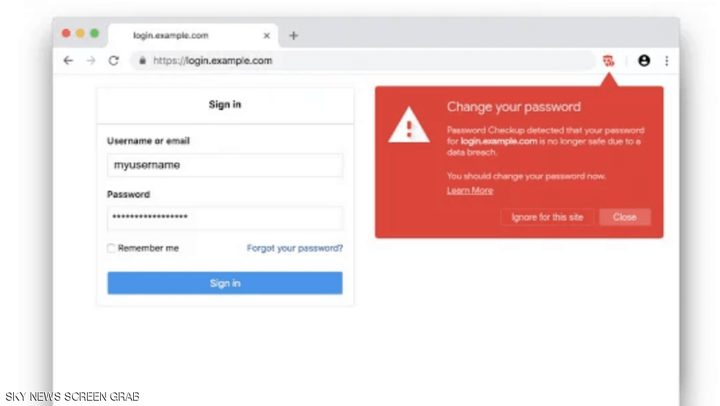The height and width of the screenshot is (406, 720).
Task: Click the browser forward arrow
Action: pyautogui.click(x=91, y=61)
